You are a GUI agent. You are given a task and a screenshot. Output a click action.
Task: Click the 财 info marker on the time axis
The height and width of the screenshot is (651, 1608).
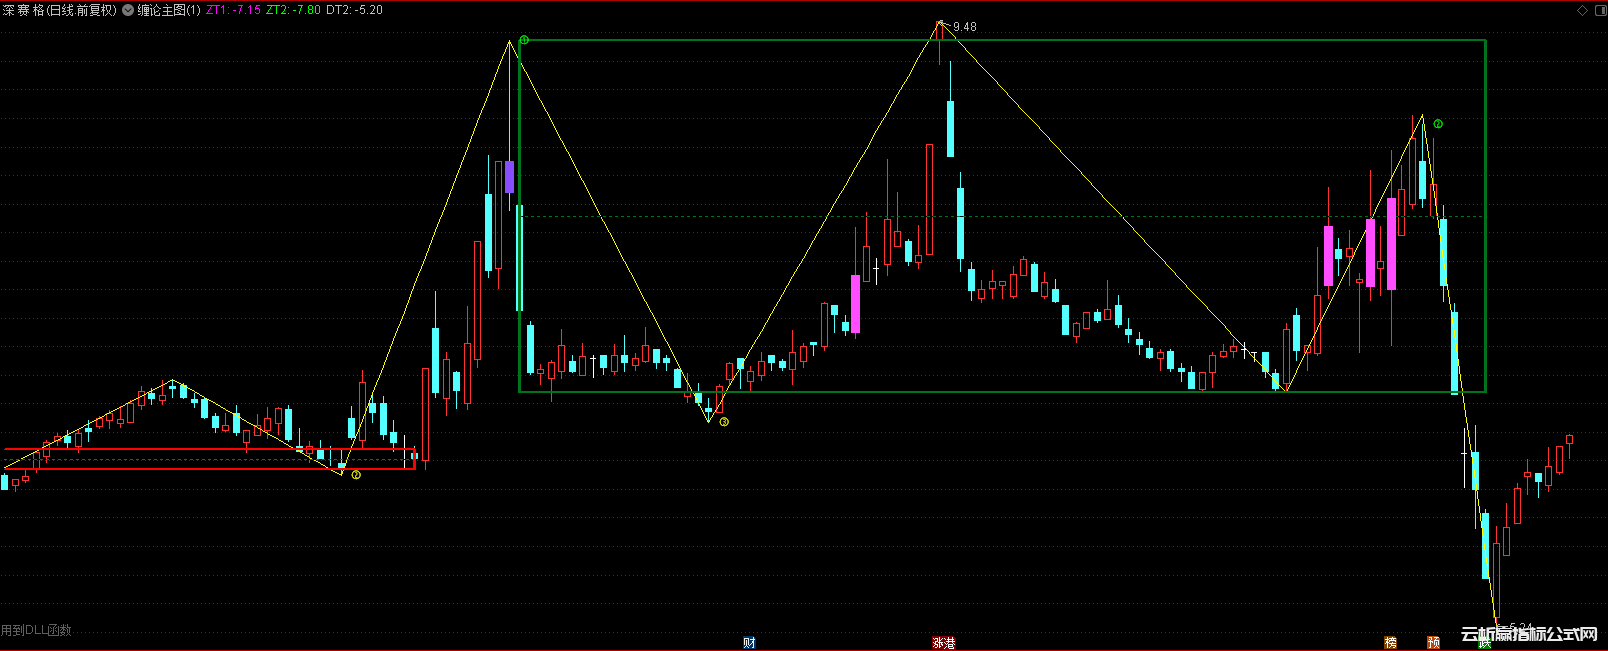point(750,642)
